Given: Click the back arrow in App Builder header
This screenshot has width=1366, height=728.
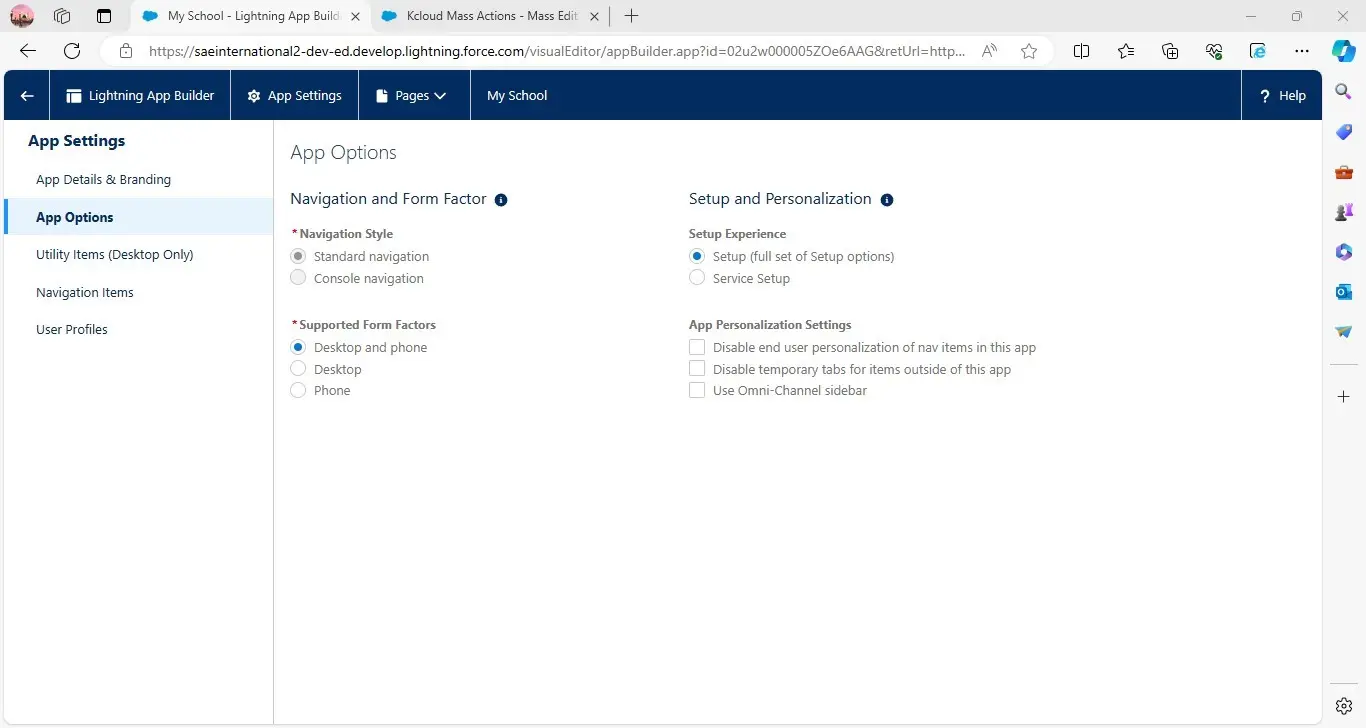Looking at the screenshot, I should [x=27, y=96].
